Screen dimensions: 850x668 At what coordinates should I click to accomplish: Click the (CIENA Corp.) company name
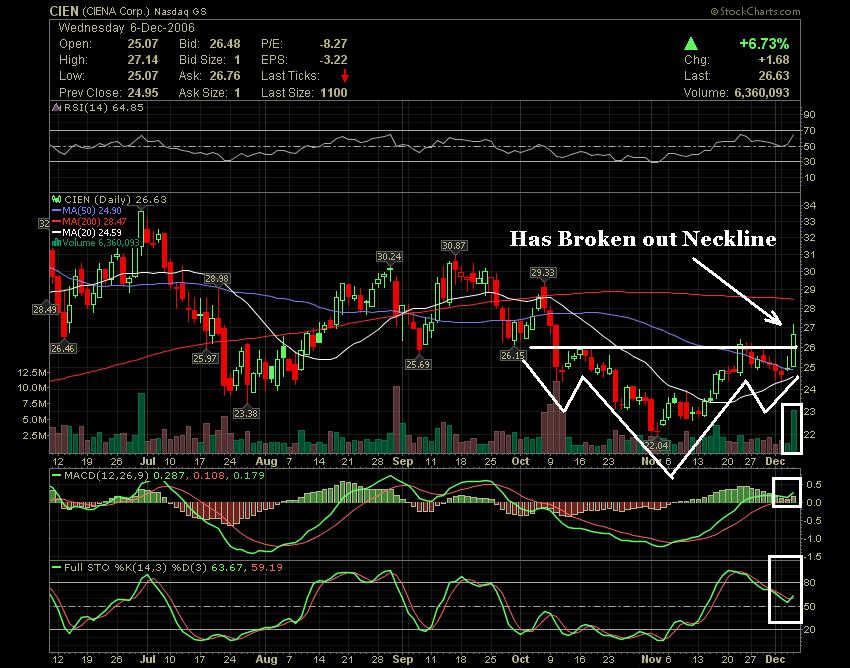[115, 11]
